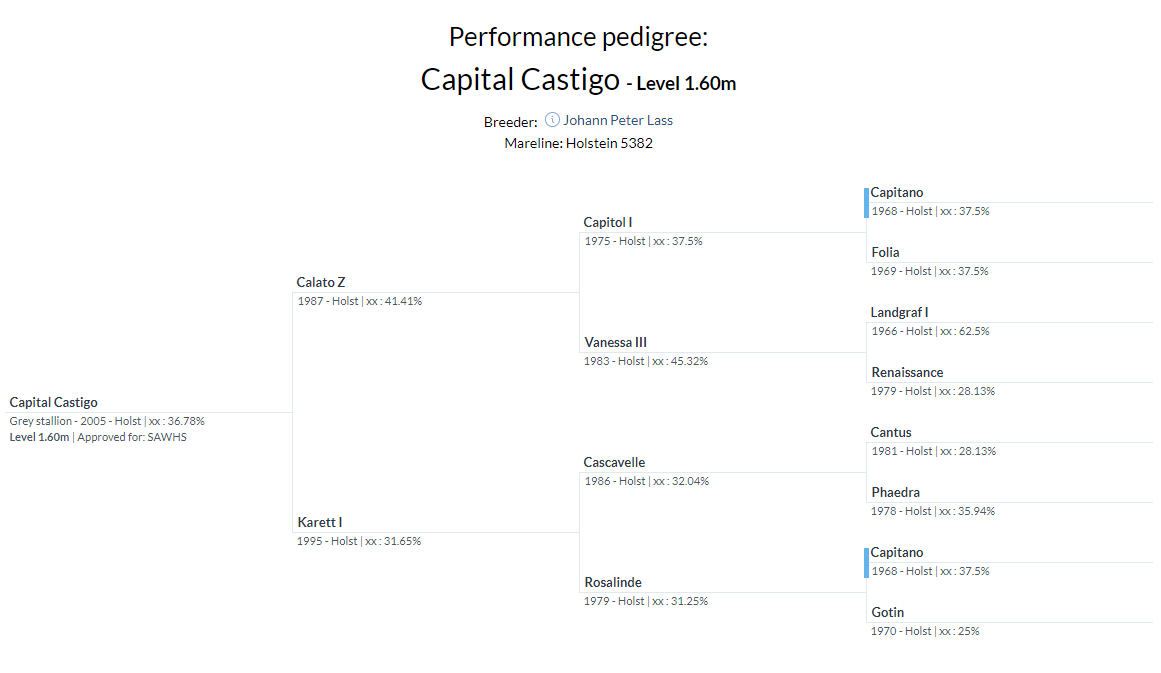Open dam Karett I

320,522
